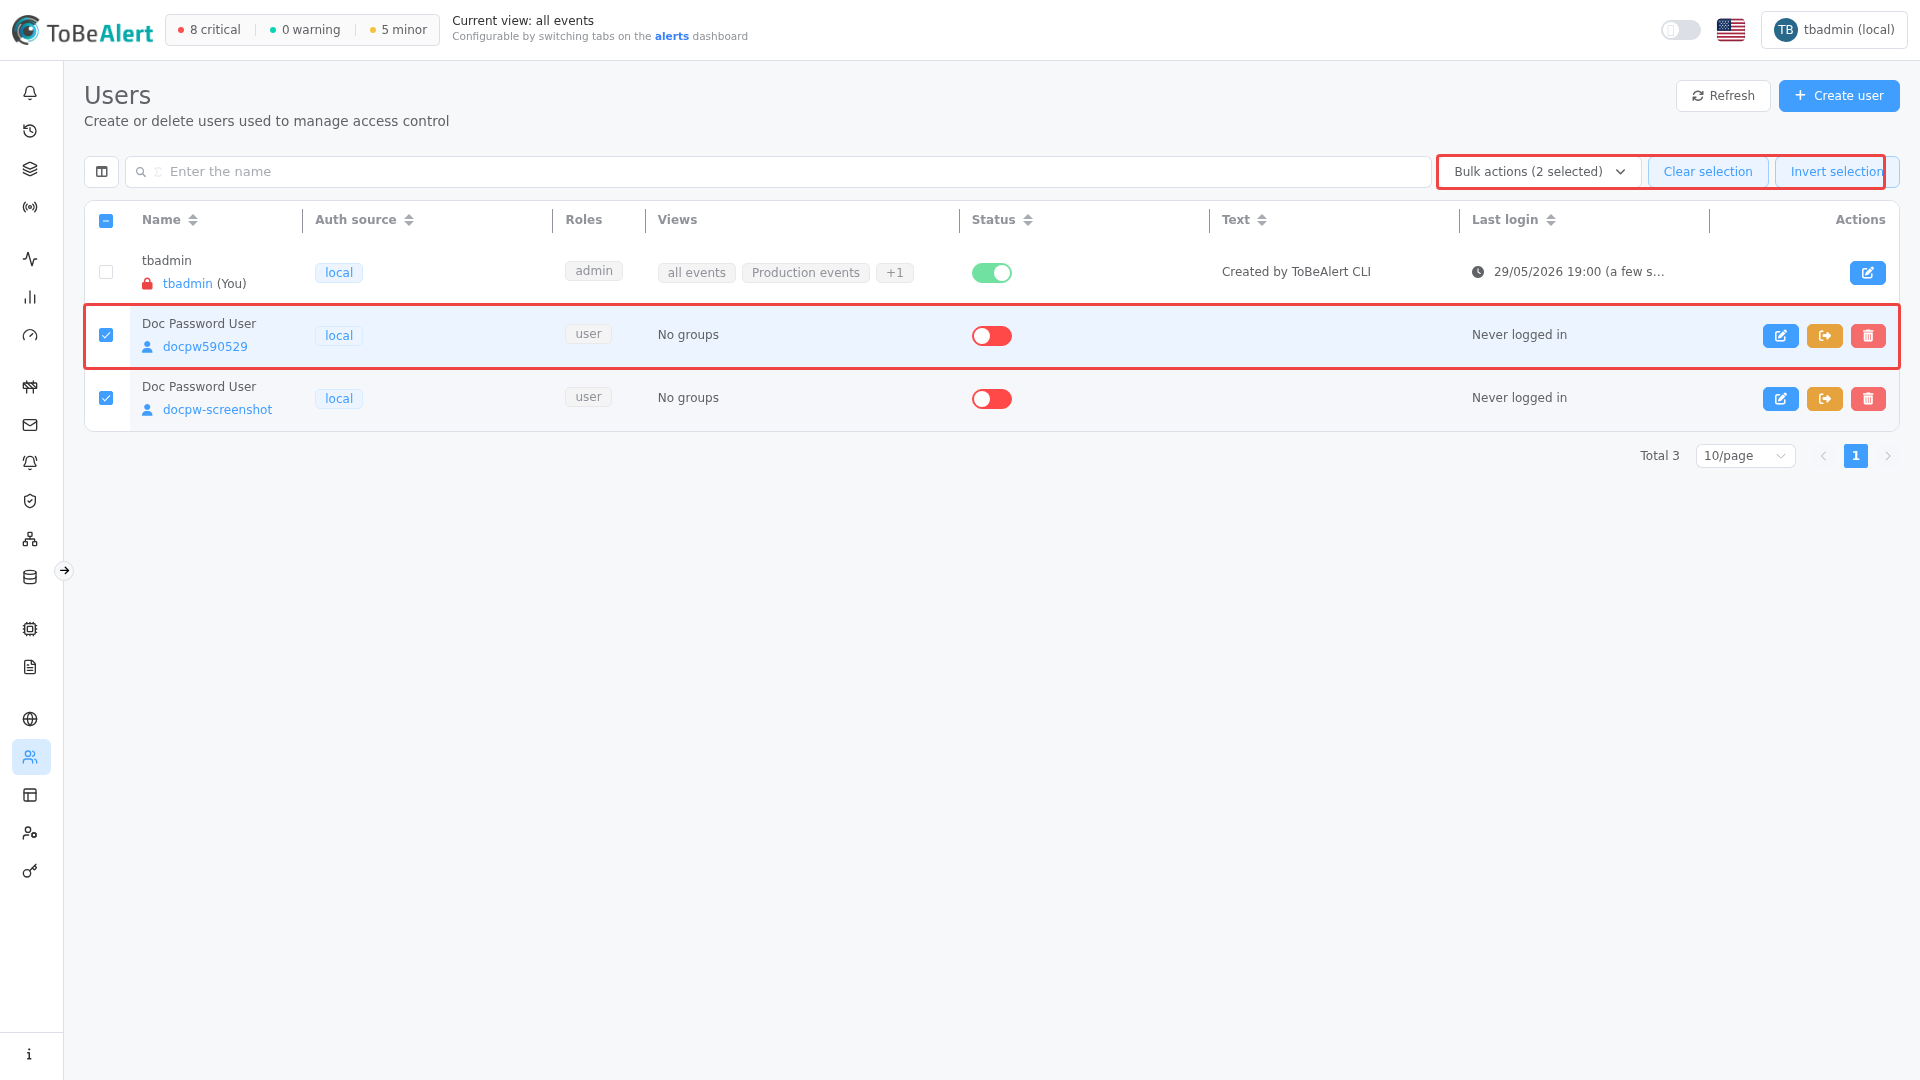Click the US flag language icon
The height and width of the screenshot is (1080, 1920).
pyautogui.click(x=1730, y=30)
